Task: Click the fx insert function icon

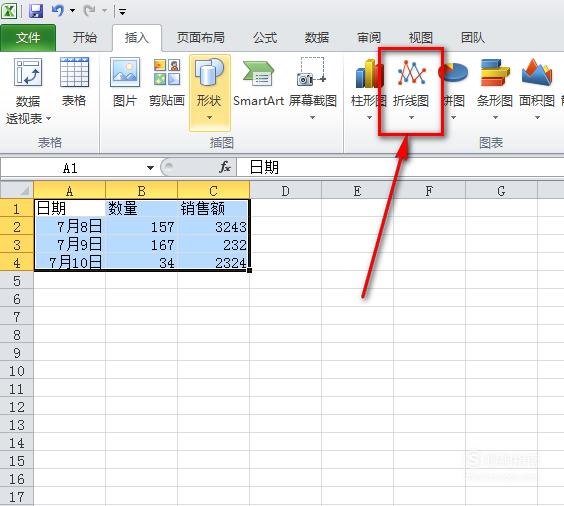Action: coord(225,167)
